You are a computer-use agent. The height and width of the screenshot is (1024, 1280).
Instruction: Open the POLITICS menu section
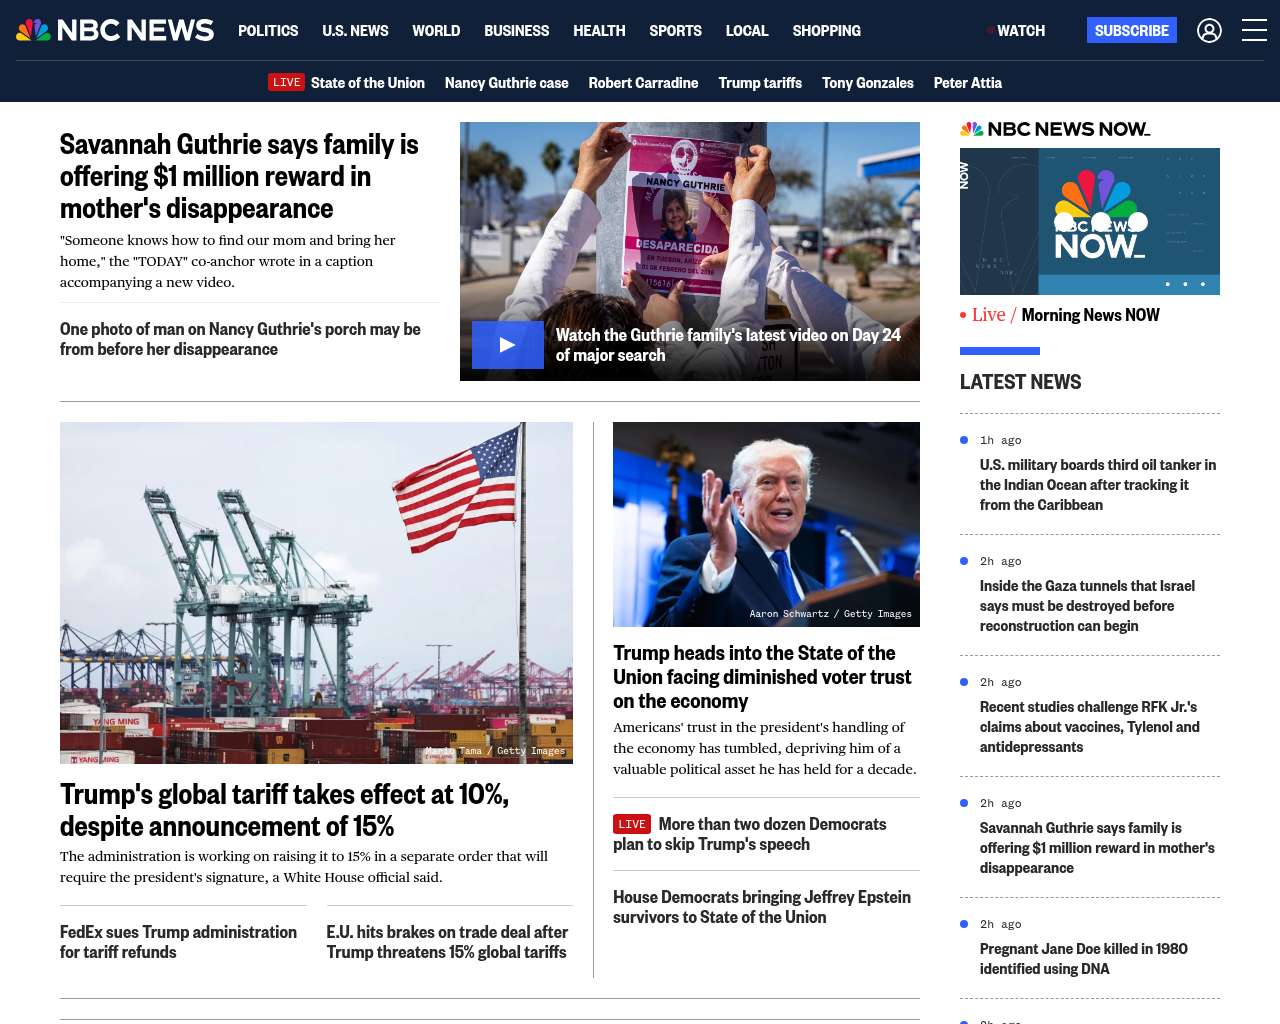pos(268,31)
